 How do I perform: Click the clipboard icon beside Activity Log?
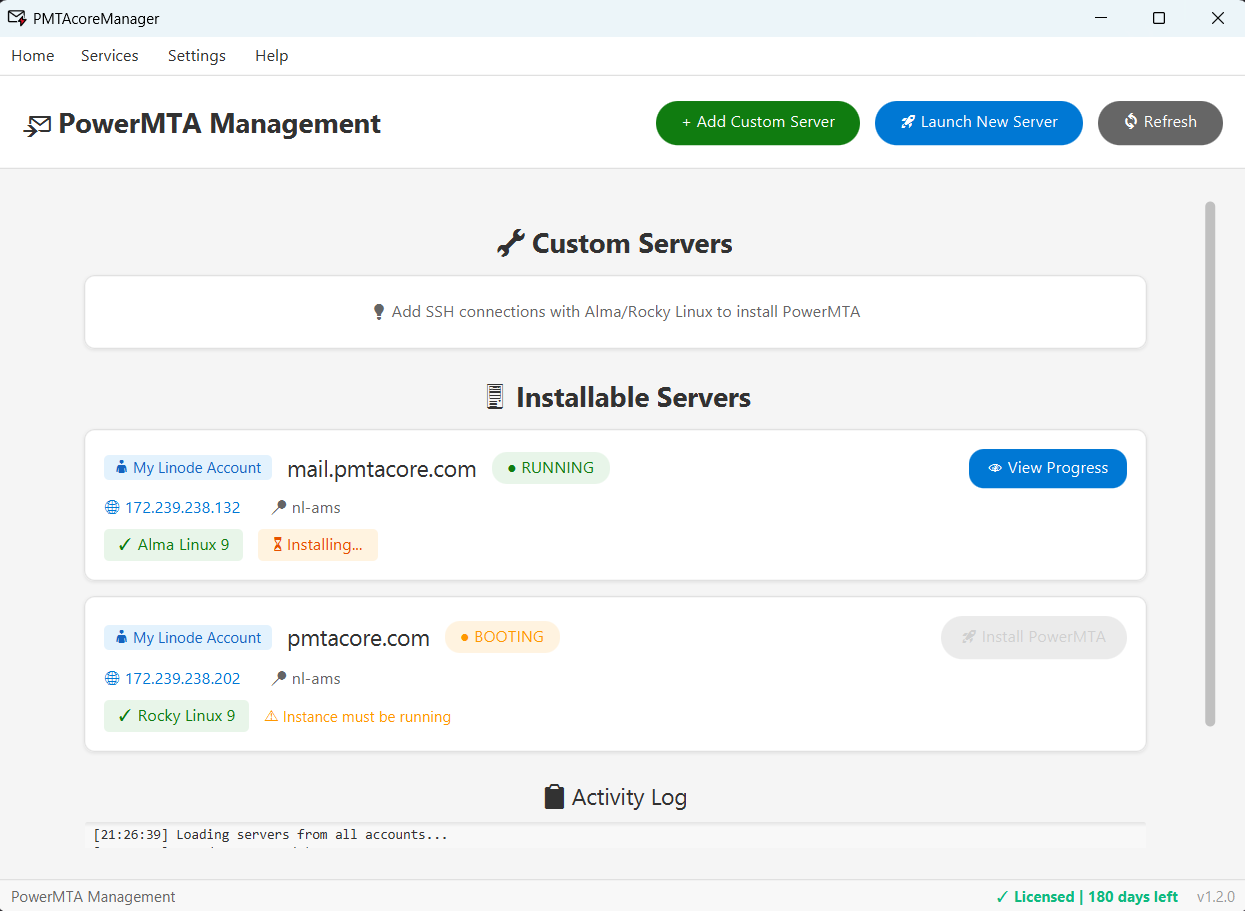(x=552, y=796)
